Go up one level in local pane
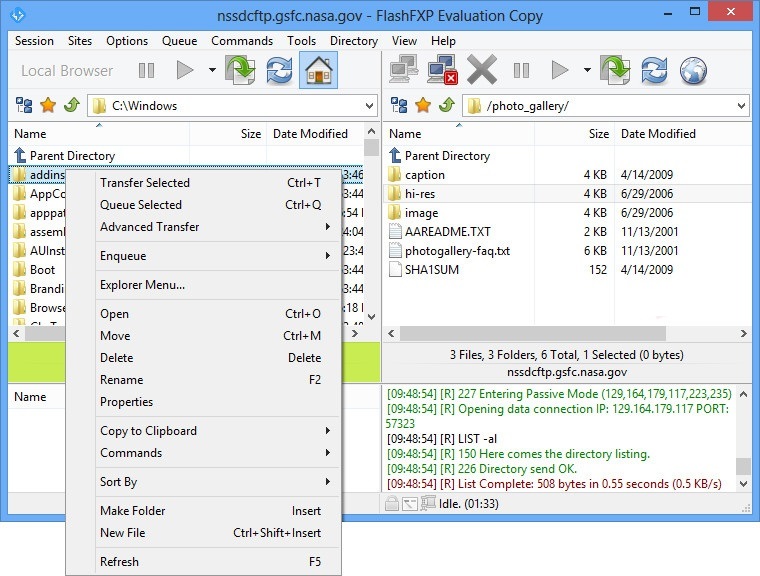The height and width of the screenshot is (576, 760). pos(72,105)
